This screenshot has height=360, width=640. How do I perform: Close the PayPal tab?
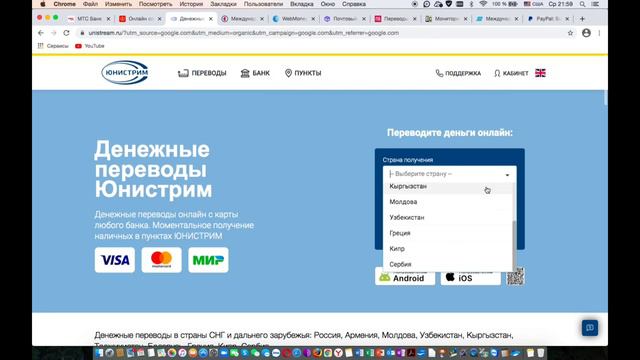(x=567, y=19)
